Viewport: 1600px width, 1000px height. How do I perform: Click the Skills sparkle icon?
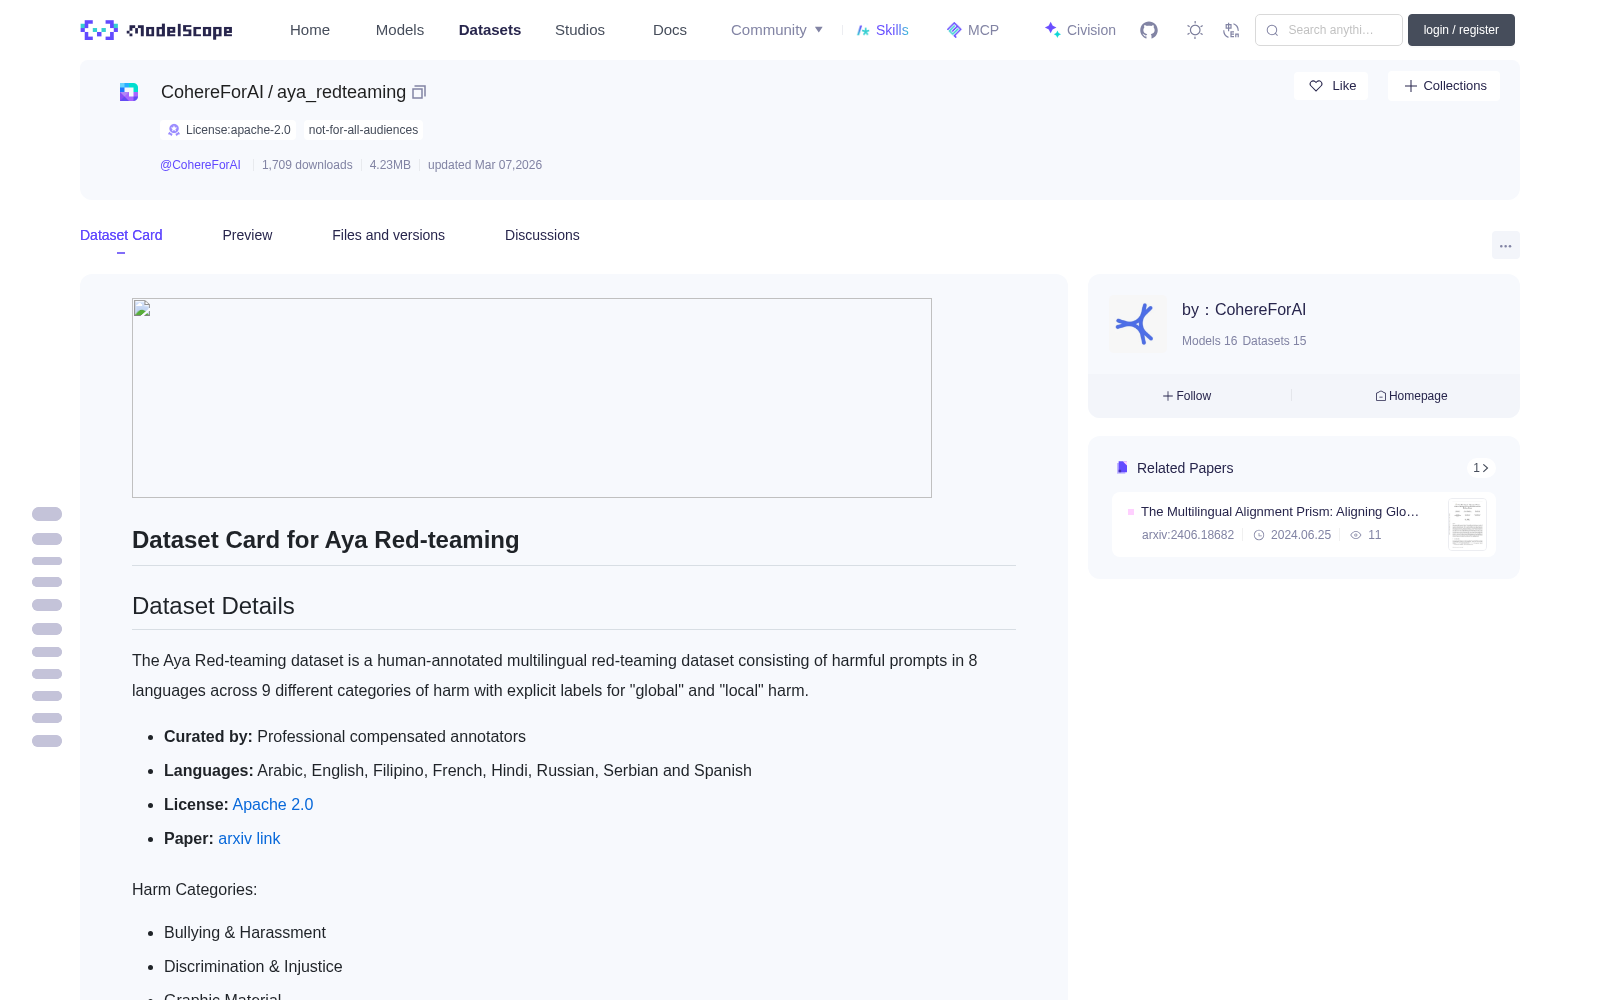[x=863, y=30]
